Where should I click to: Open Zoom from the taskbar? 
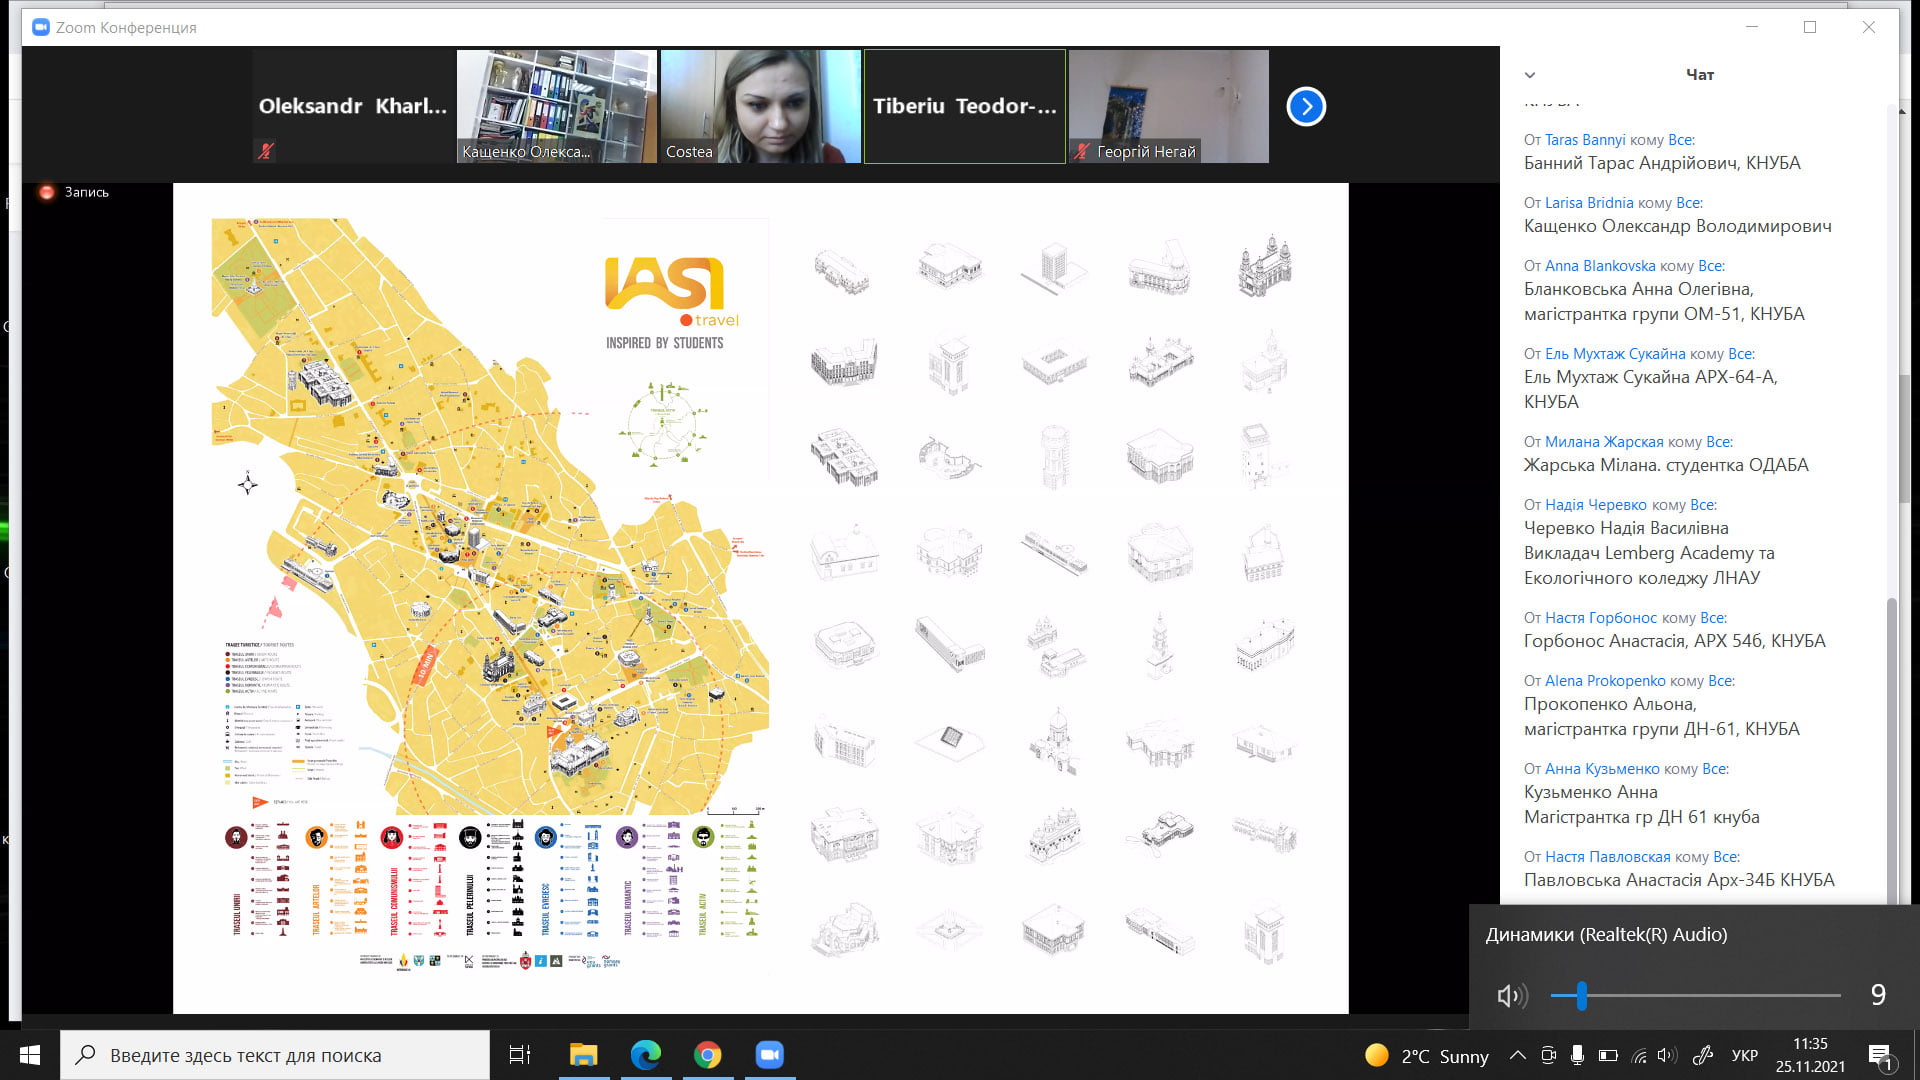(770, 1055)
